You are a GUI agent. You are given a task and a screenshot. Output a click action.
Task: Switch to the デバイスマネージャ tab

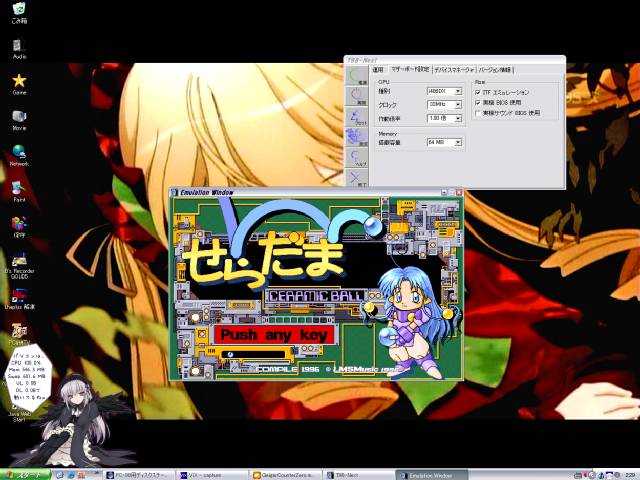tap(454, 70)
